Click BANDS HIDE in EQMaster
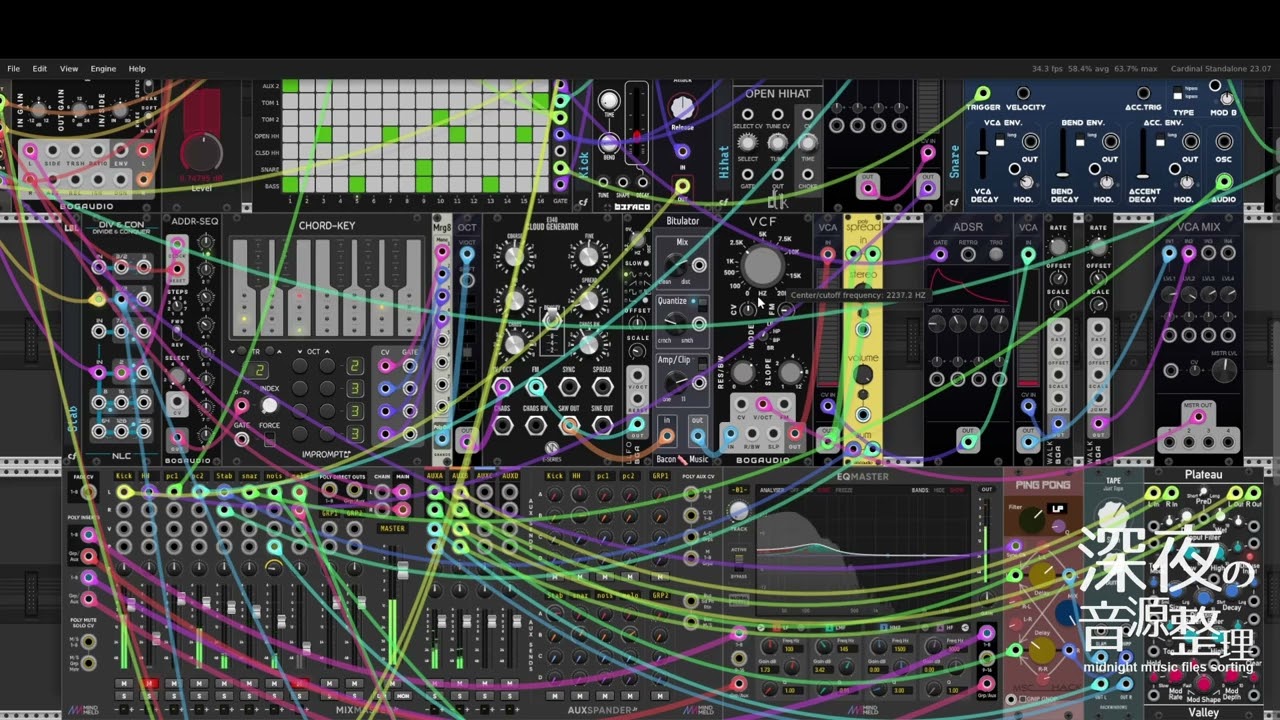Viewport: 1280px width, 720px height. (938, 491)
